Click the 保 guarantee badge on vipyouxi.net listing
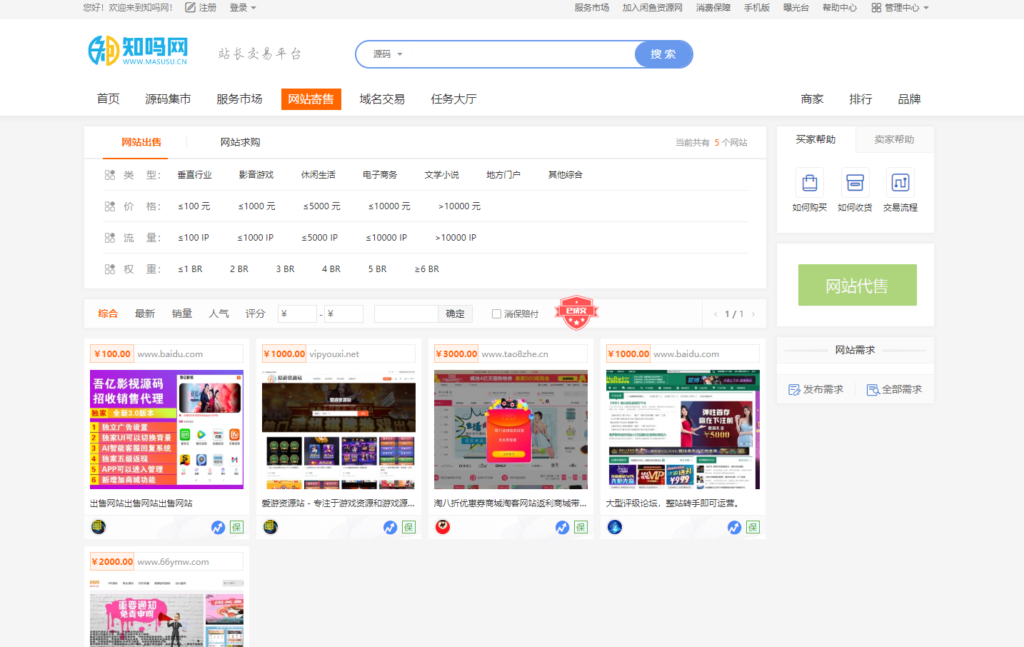Screen dimensions: 1024x647 409,527
